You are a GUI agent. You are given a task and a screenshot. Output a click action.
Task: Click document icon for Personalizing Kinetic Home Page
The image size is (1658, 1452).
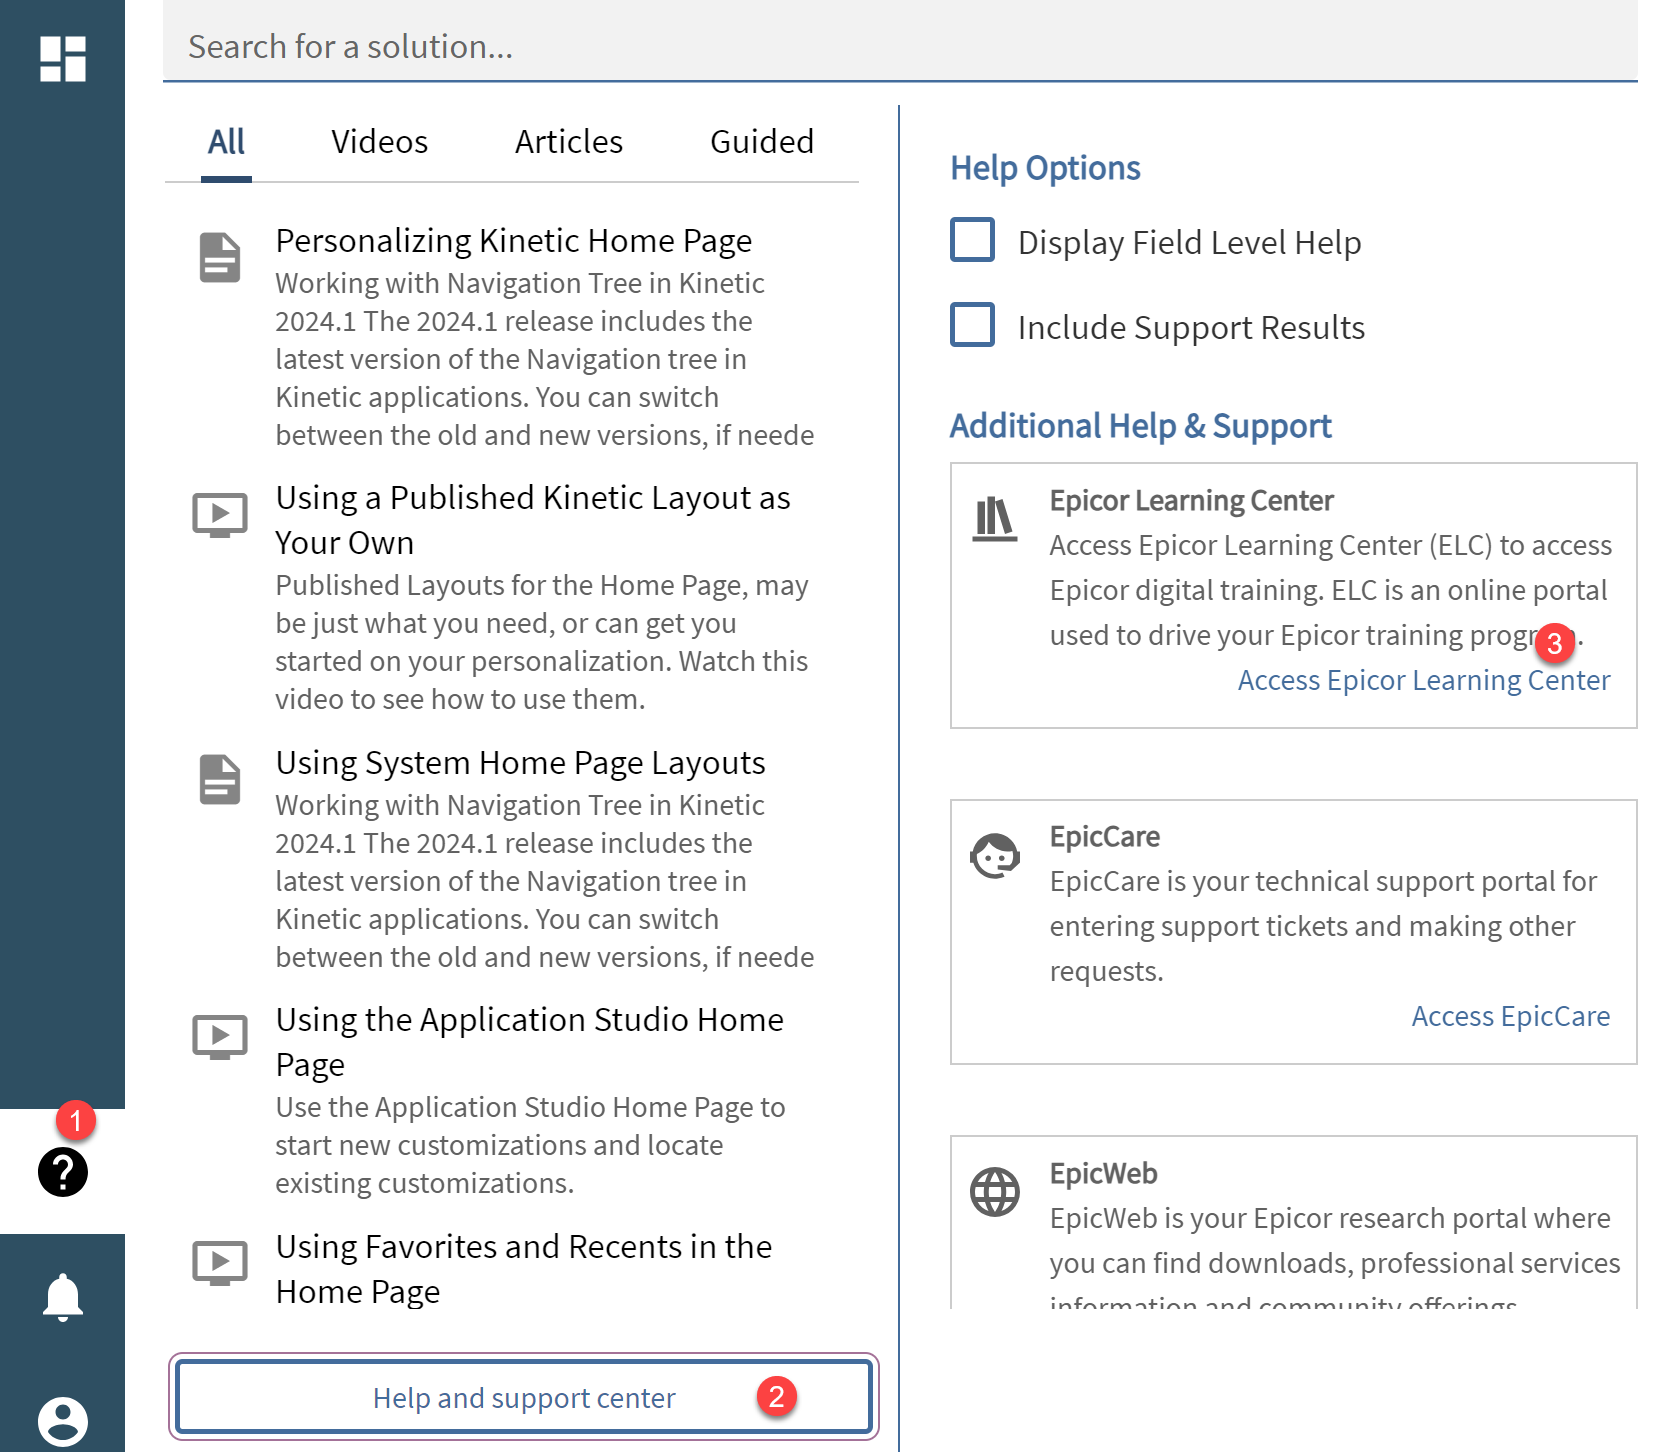(220, 258)
